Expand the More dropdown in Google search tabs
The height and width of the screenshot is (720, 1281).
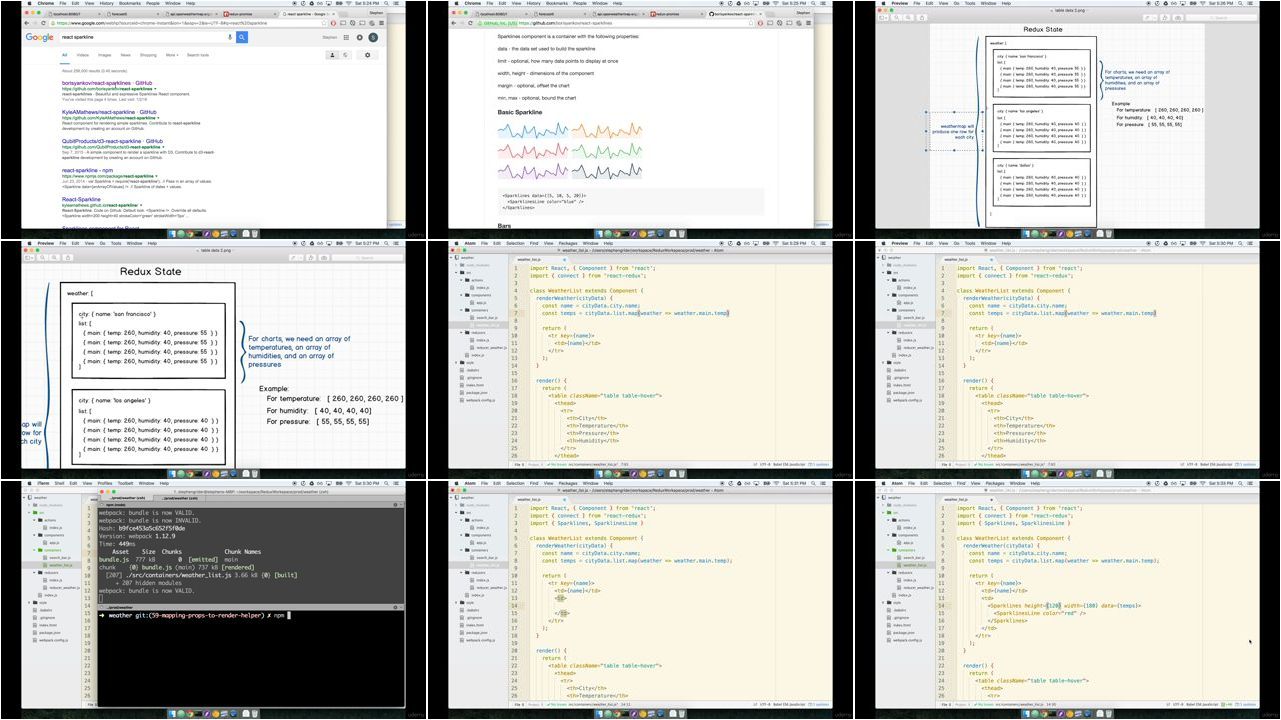point(172,55)
